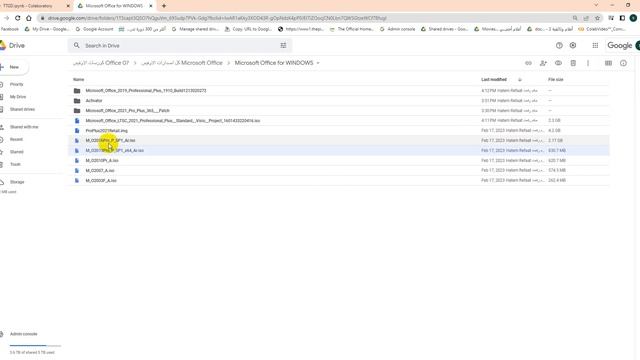
Task: Open Drive search options filter icon
Action: (x=283, y=45)
